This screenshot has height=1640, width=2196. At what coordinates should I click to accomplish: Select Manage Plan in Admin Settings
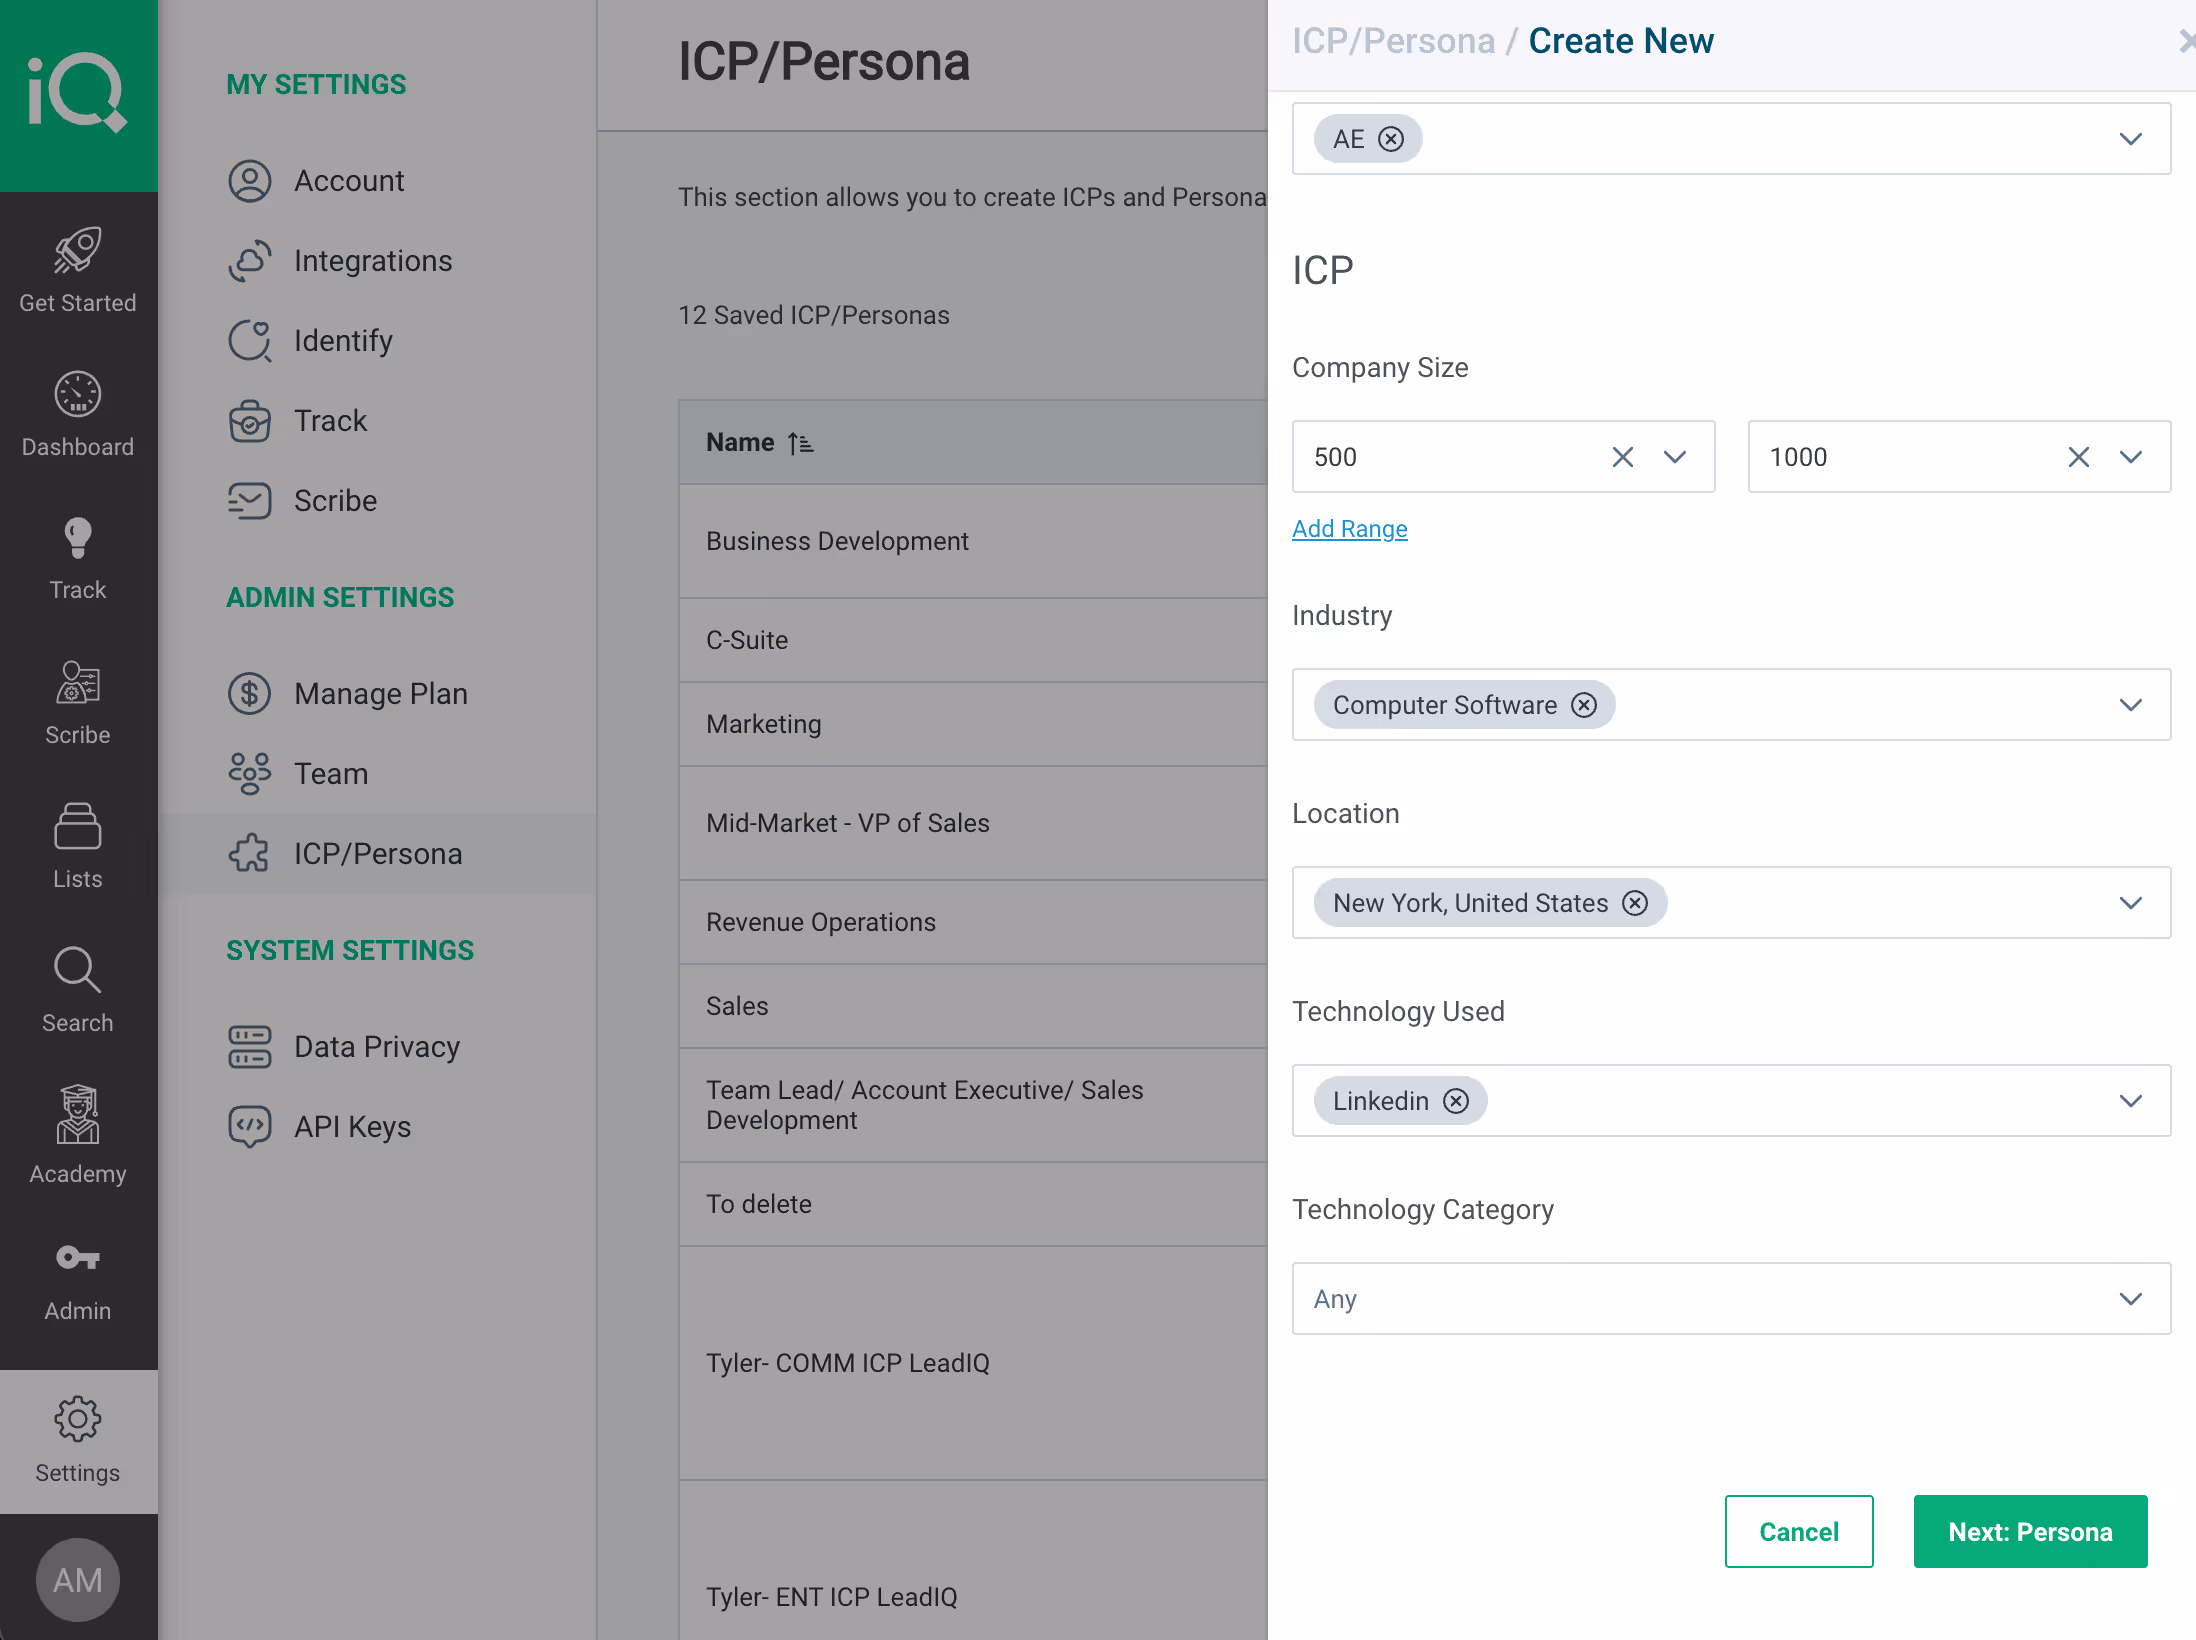pyautogui.click(x=380, y=694)
